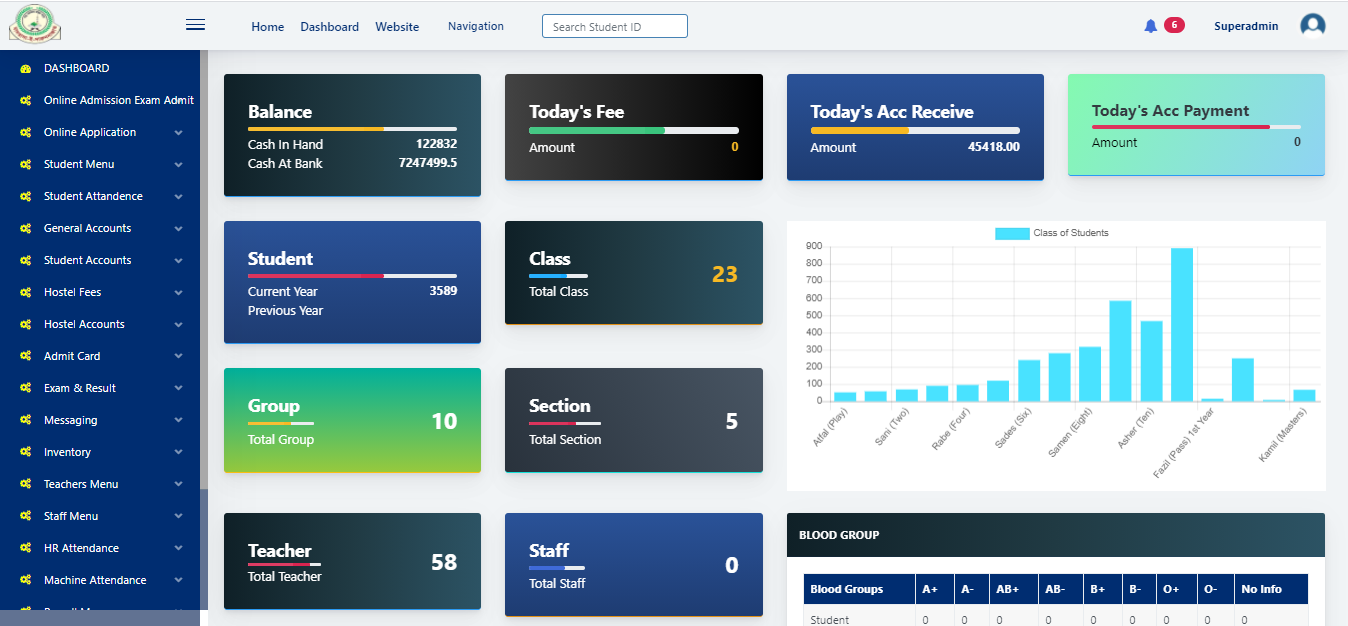Viewport: 1348px width, 626px height.
Task: Go to Home in the top bar
Action: [x=268, y=27]
